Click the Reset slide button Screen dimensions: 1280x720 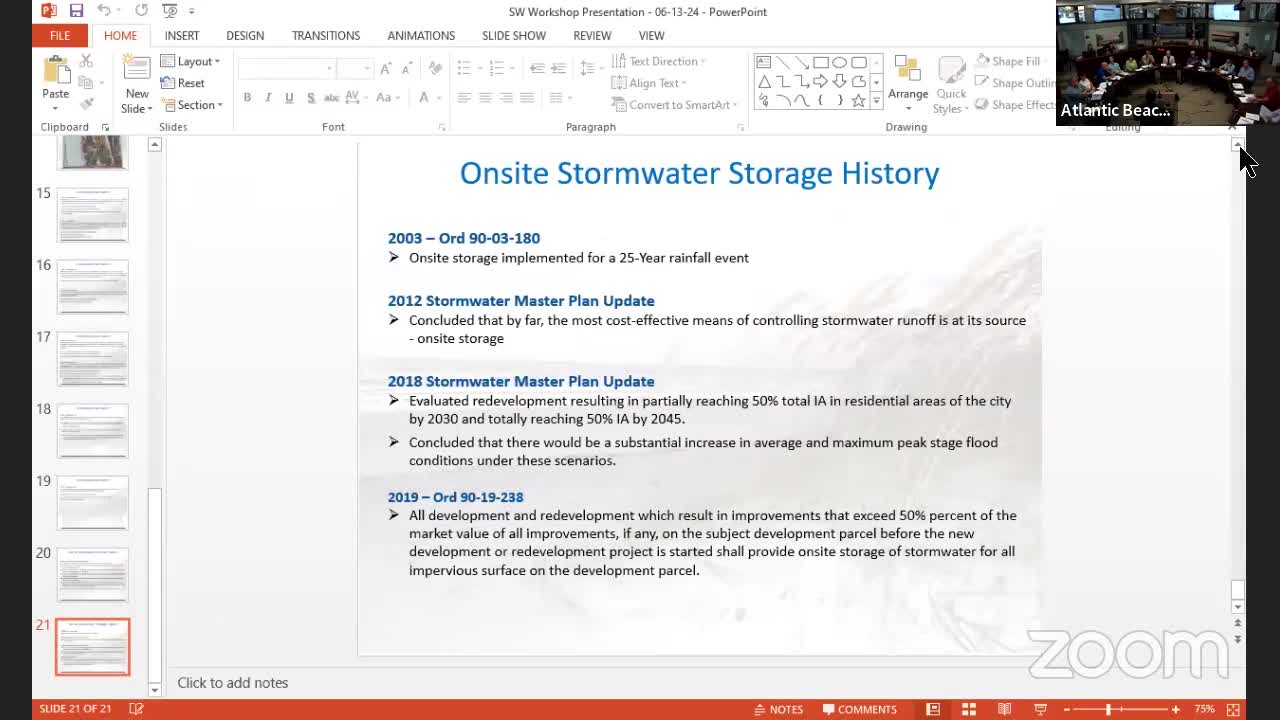183,83
